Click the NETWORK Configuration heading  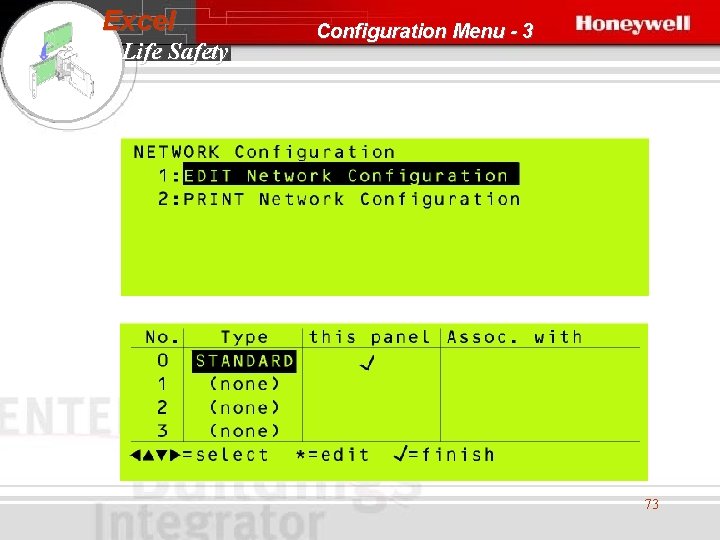[x=264, y=152]
